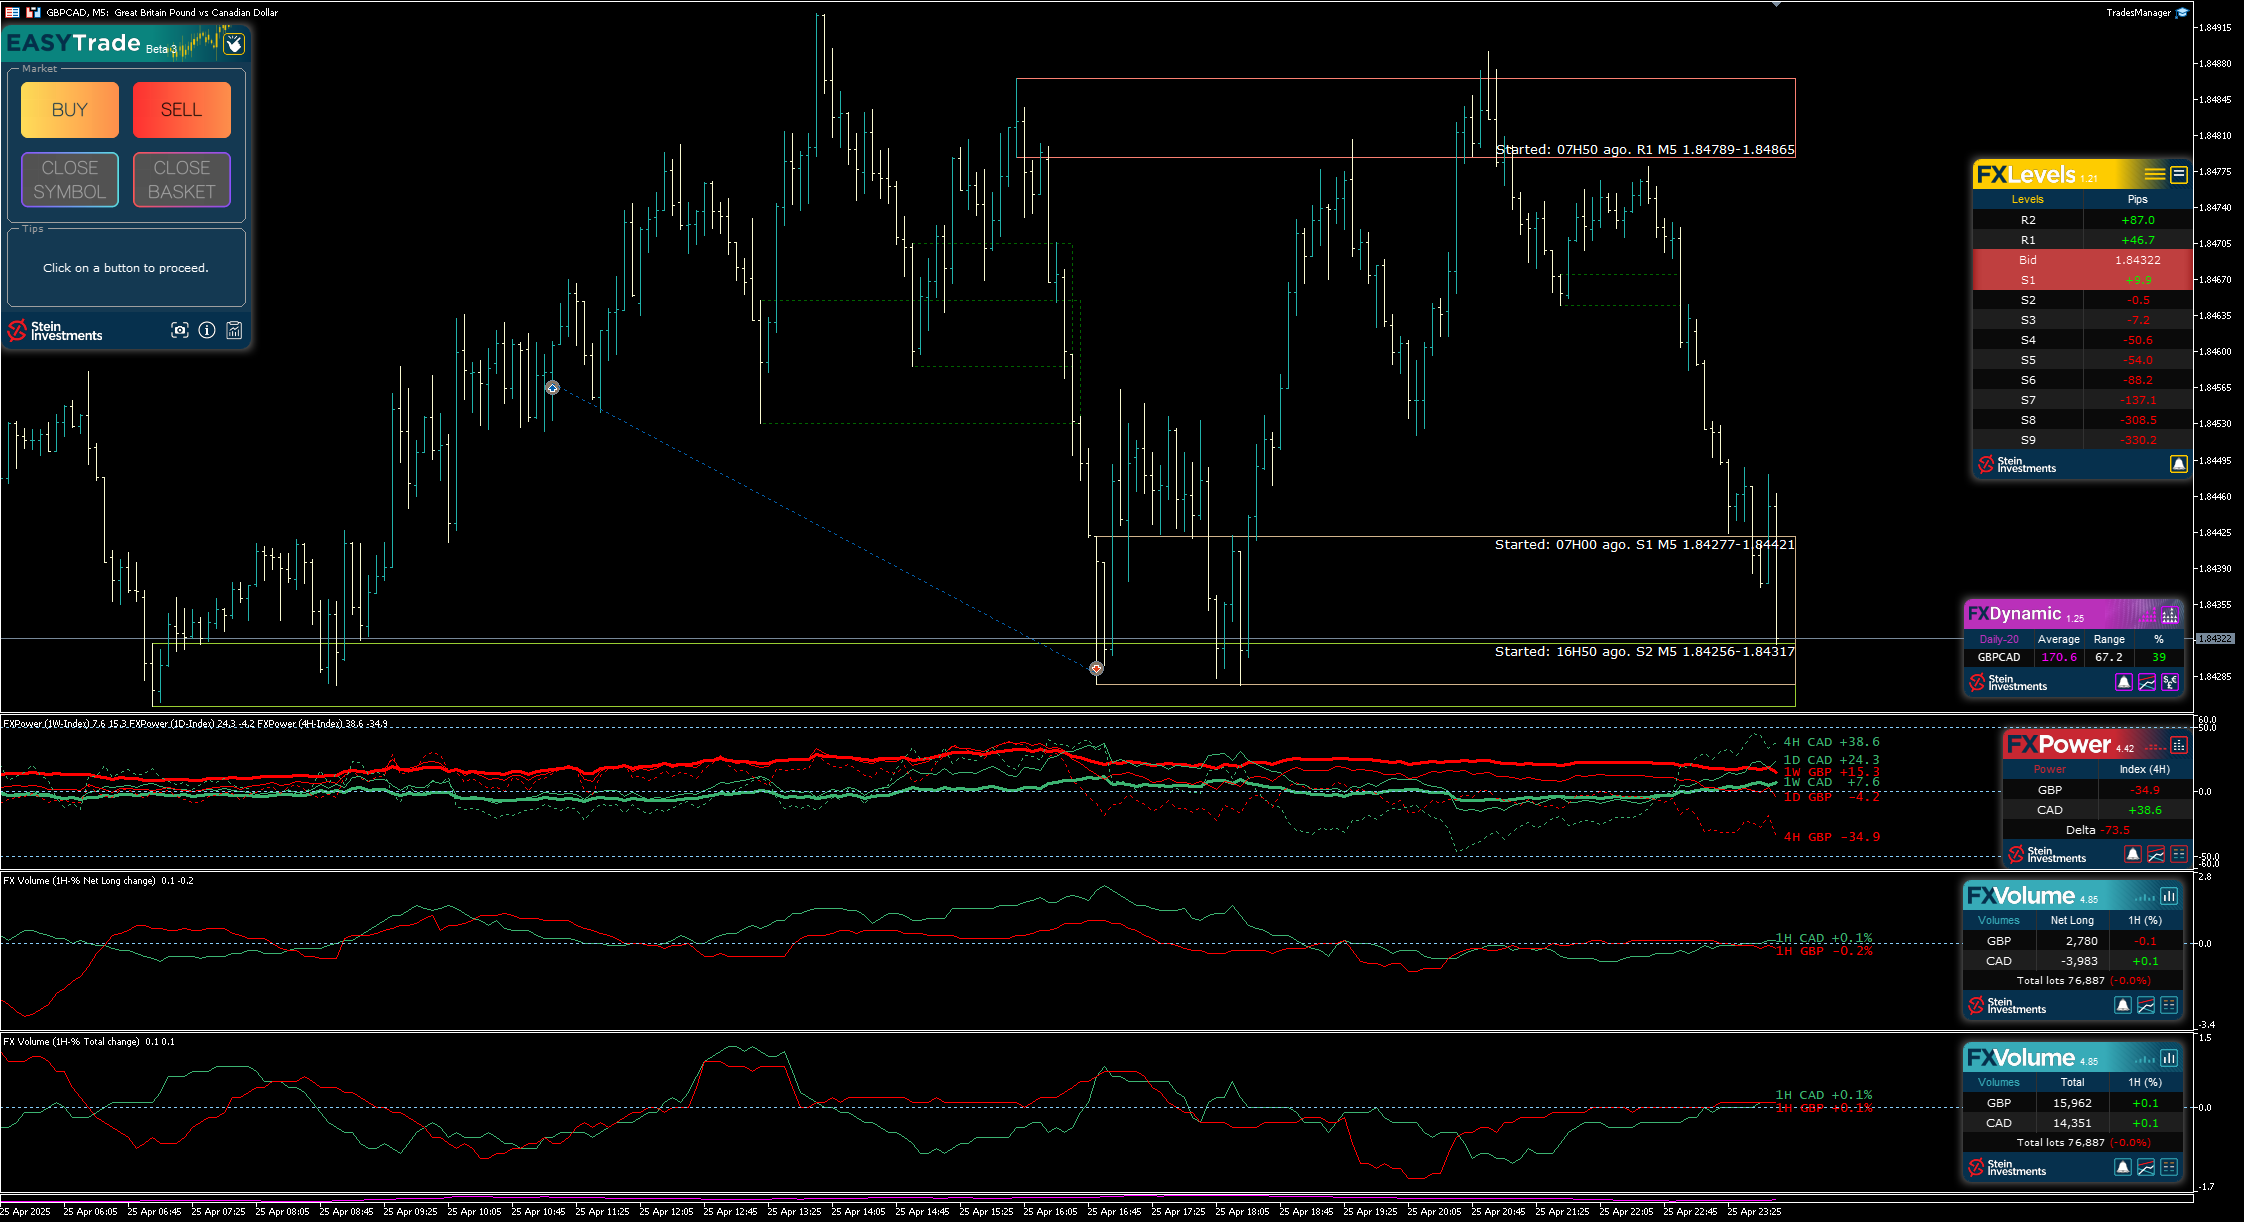
Task: Toggle bar-chart icon in Total FXVolume header
Action: [x=2169, y=1058]
